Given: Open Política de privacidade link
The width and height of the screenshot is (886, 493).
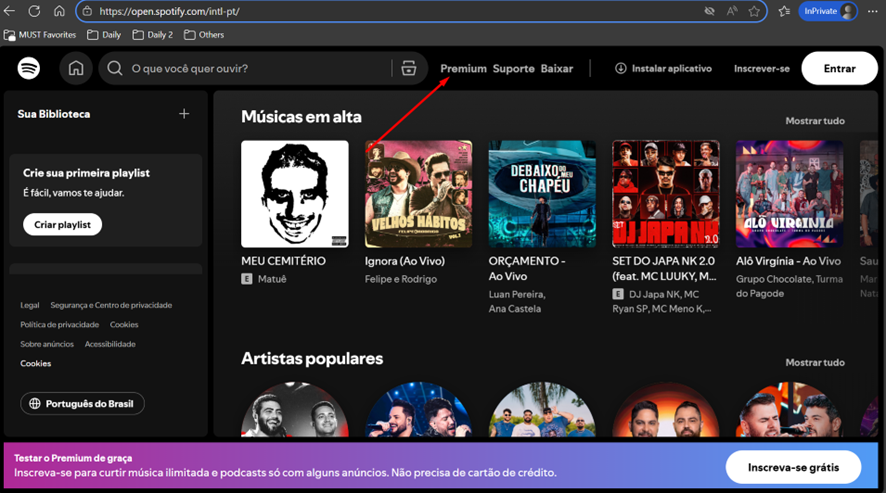Looking at the screenshot, I should tap(59, 325).
